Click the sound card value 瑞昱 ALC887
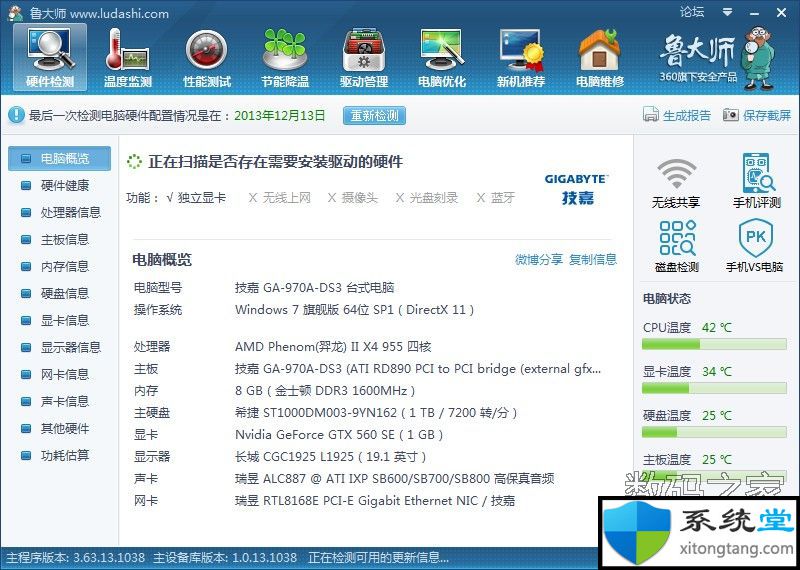The image size is (800, 570). coord(394,479)
